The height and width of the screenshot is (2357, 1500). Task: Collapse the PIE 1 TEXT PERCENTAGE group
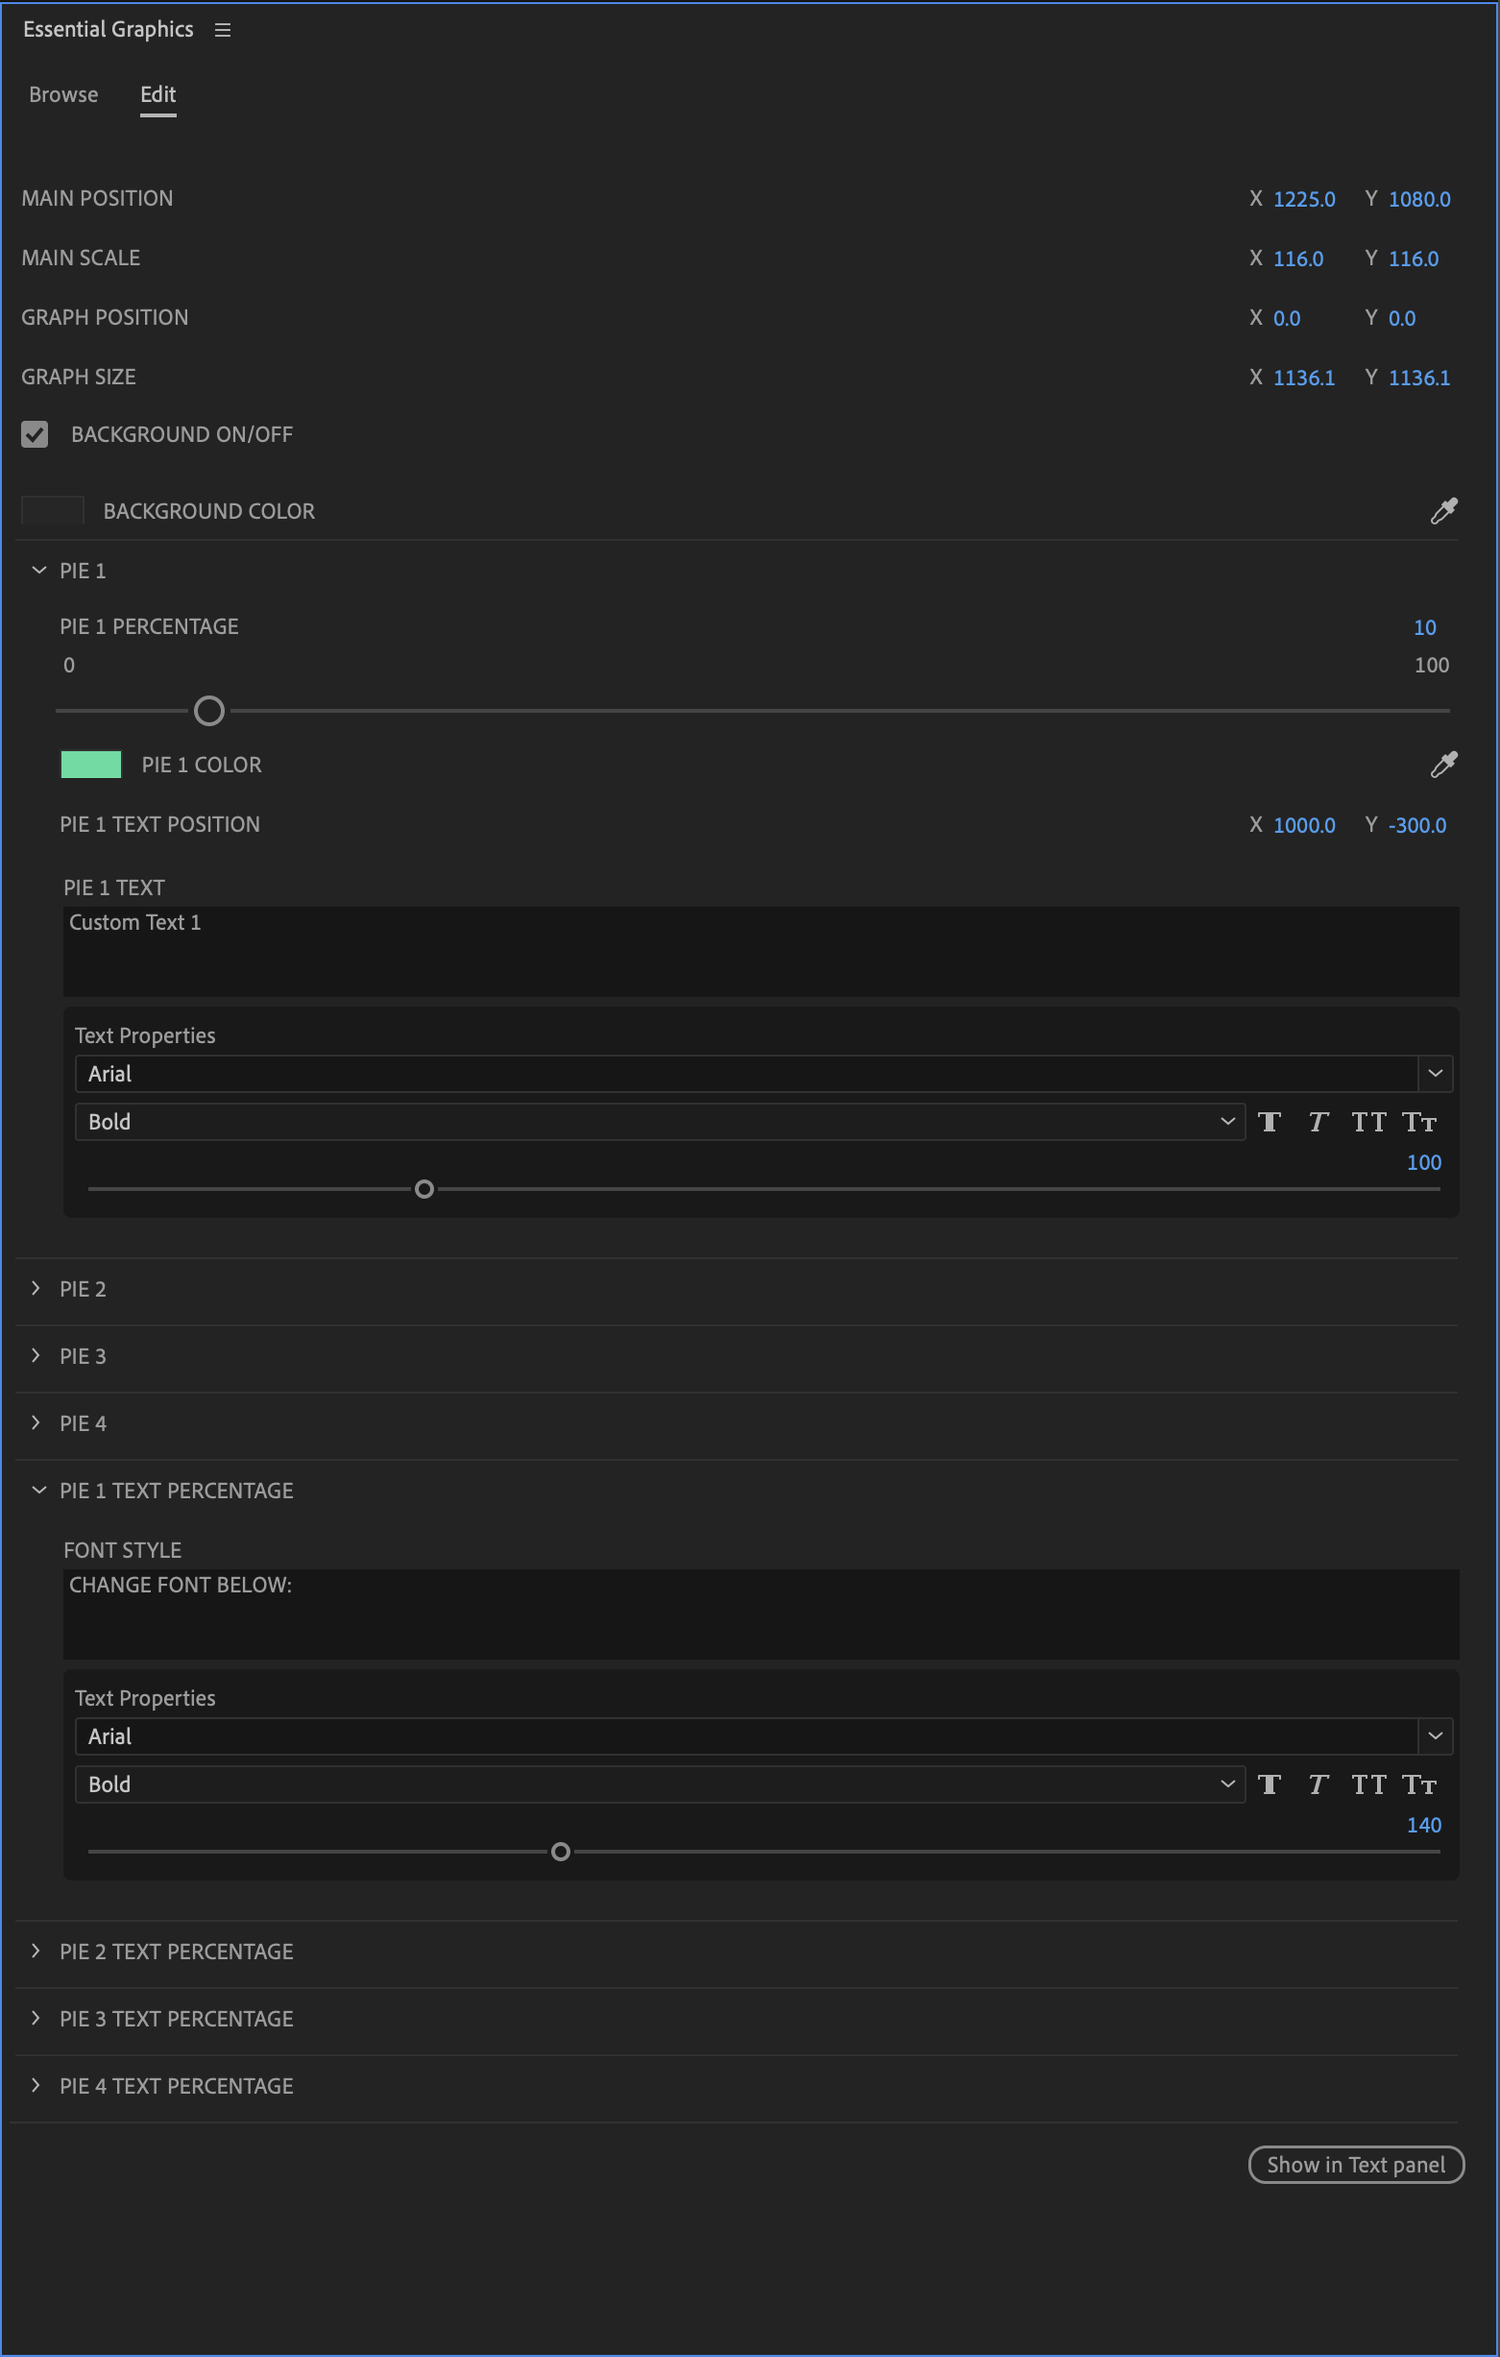coord(39,1490)
